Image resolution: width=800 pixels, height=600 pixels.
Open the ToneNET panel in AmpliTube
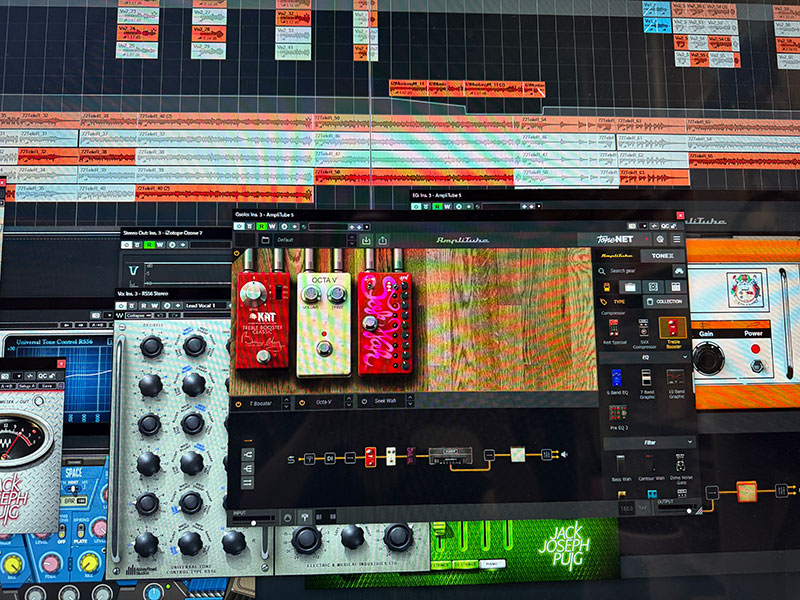615,239
